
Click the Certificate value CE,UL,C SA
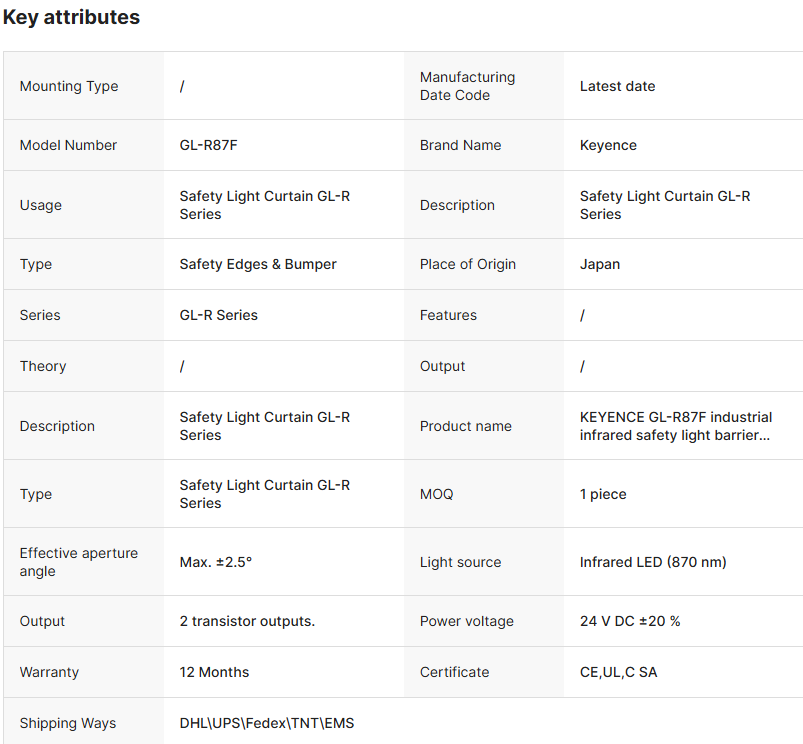[x=618, y=672]
